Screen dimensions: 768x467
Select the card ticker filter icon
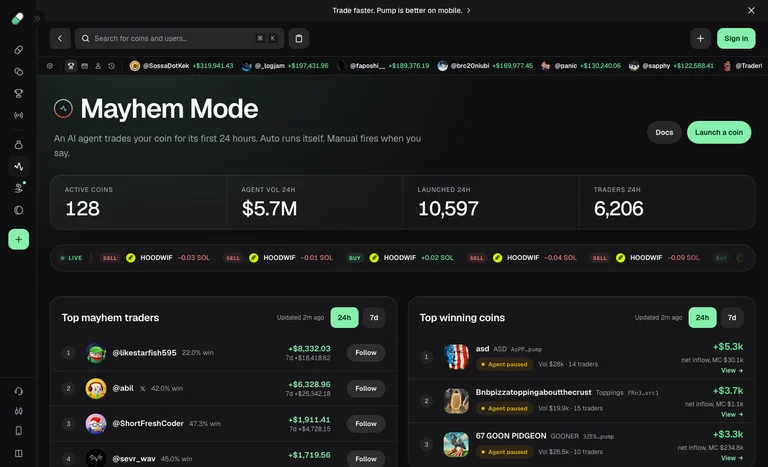coord(85,66)
